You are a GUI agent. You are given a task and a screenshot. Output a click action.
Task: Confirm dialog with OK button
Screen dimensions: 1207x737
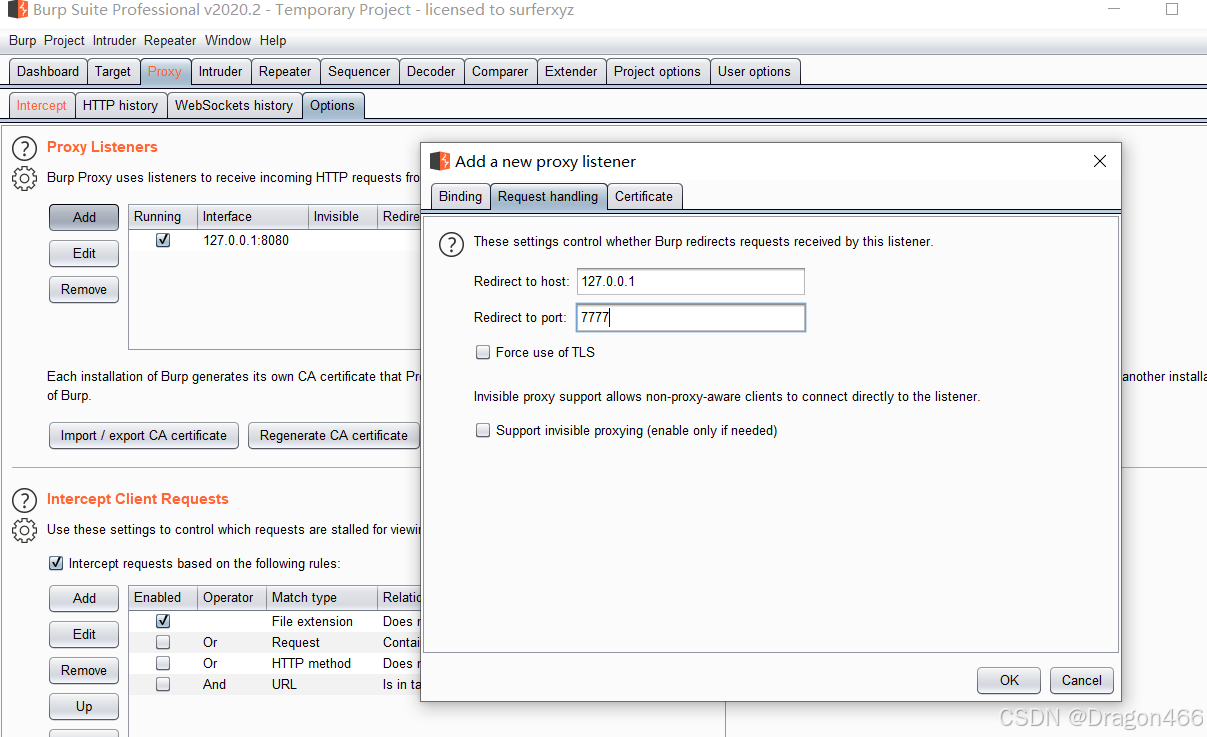[1009, 680]
